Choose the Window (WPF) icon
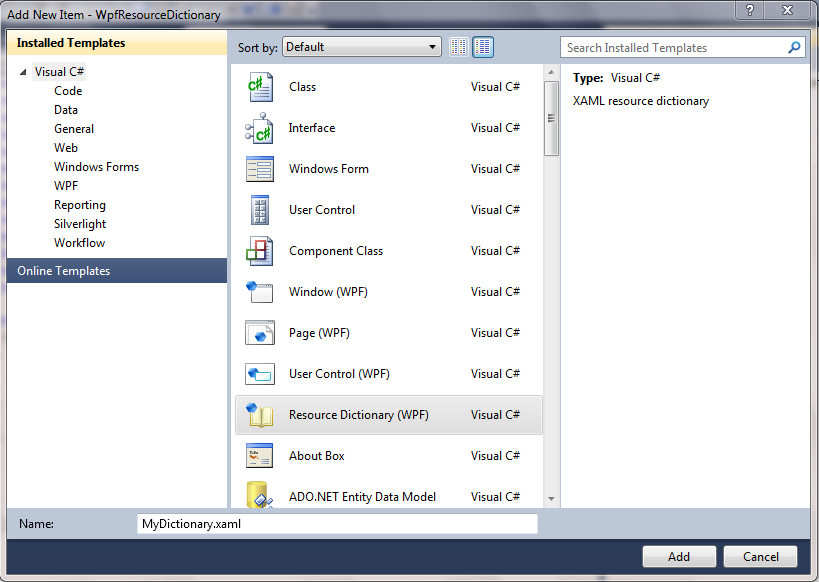The image size is (819, 582). 260,292
